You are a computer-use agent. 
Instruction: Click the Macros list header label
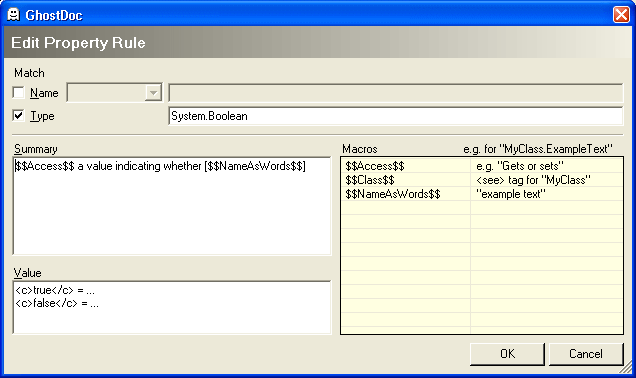[360, 149]
